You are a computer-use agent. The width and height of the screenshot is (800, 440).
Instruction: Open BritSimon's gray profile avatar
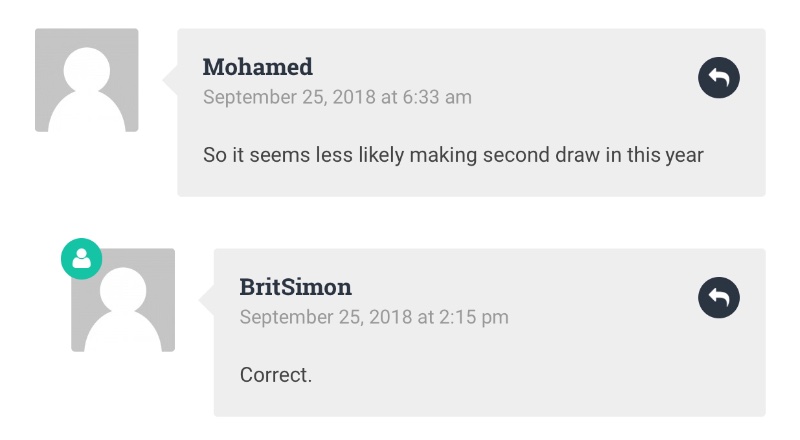pos(123,300)
